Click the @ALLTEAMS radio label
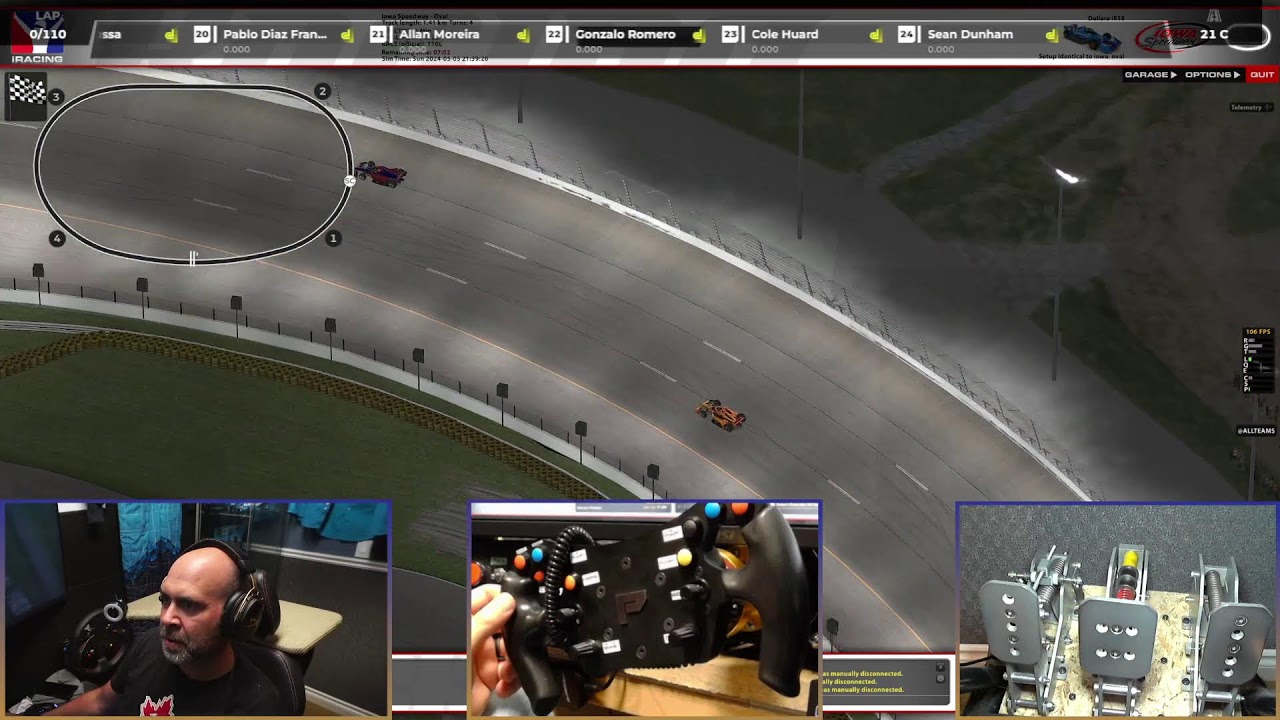Image resolution: width=1280 pixels, height=720 pixels. point(1256,431)
